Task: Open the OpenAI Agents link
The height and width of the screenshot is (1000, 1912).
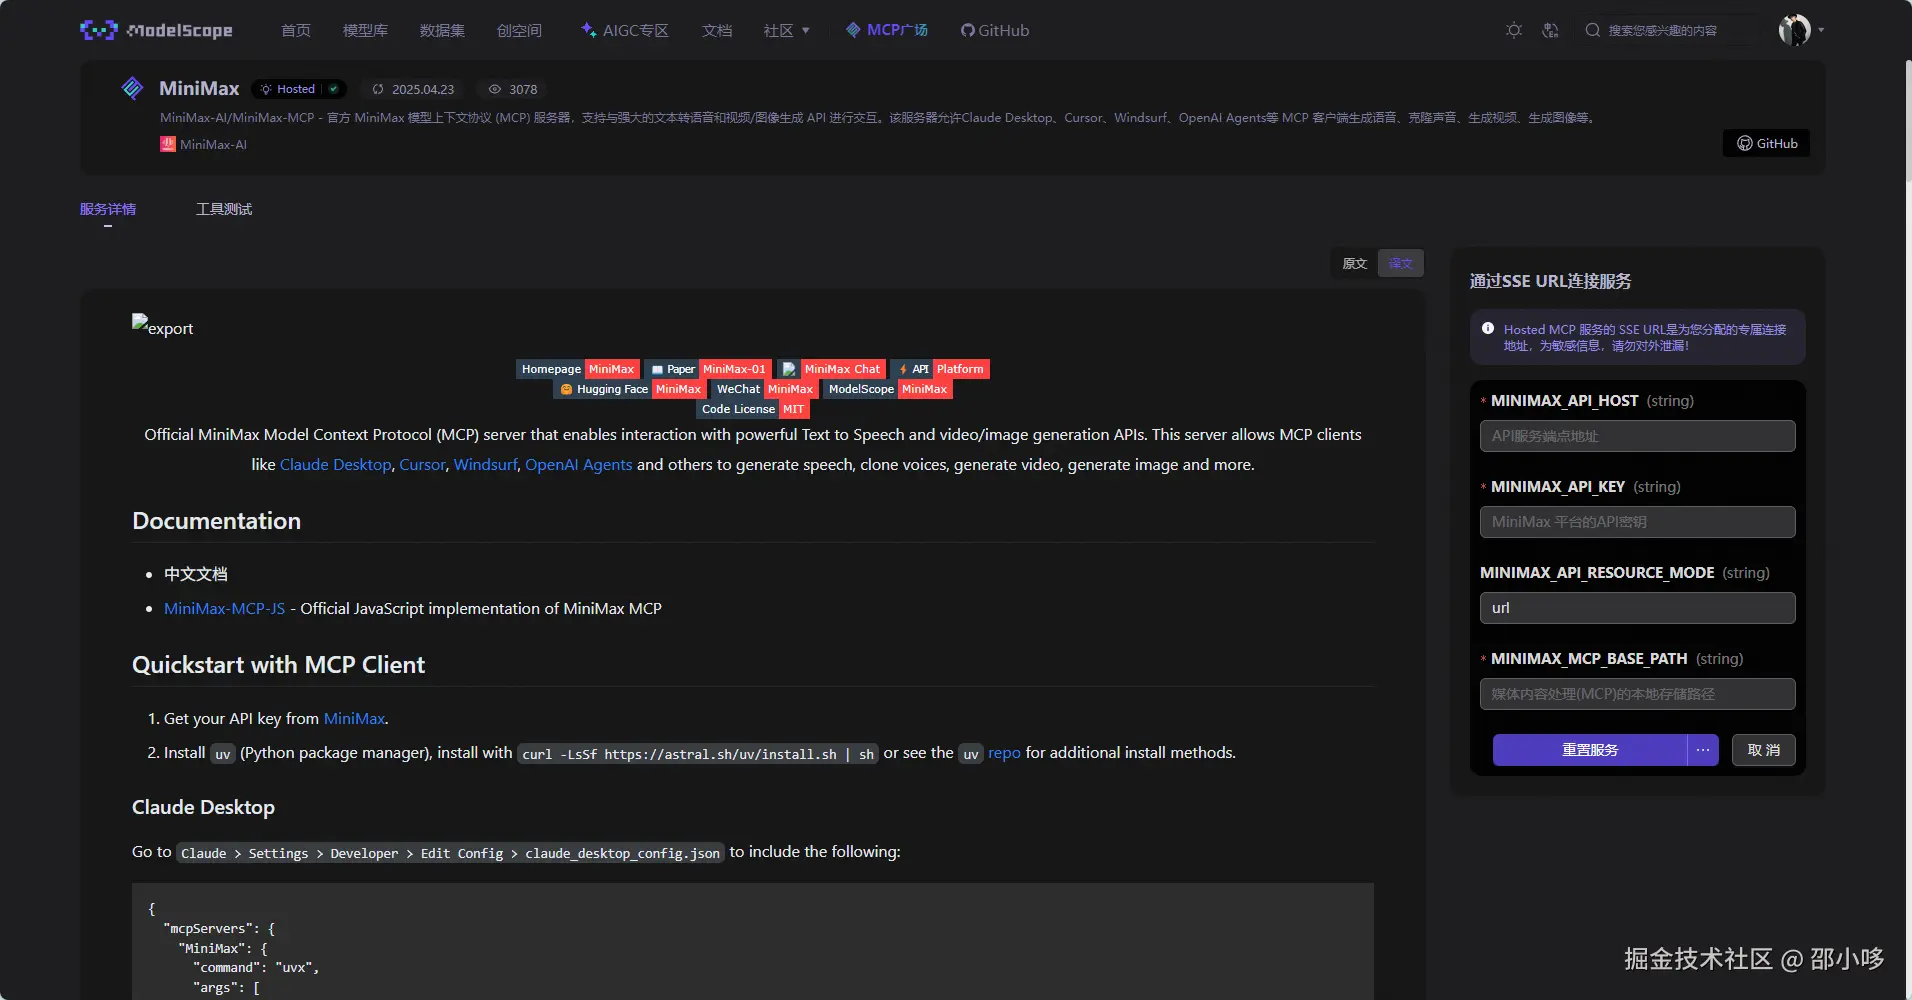Action: point(579,464)
